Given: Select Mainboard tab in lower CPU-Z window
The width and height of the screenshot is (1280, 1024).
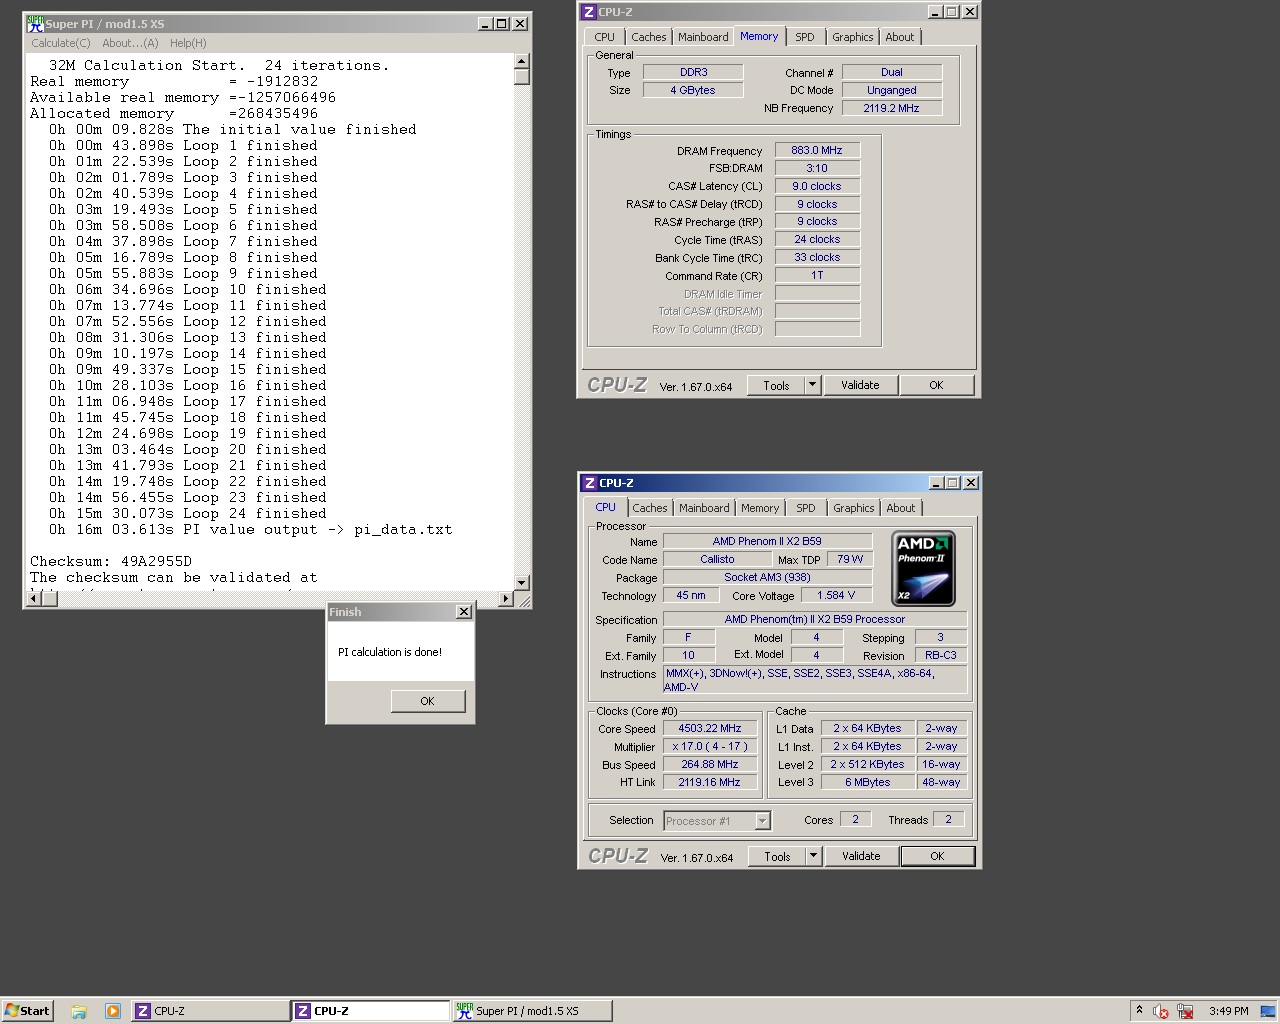Looking at the screenshot, I should coord(704,508).
